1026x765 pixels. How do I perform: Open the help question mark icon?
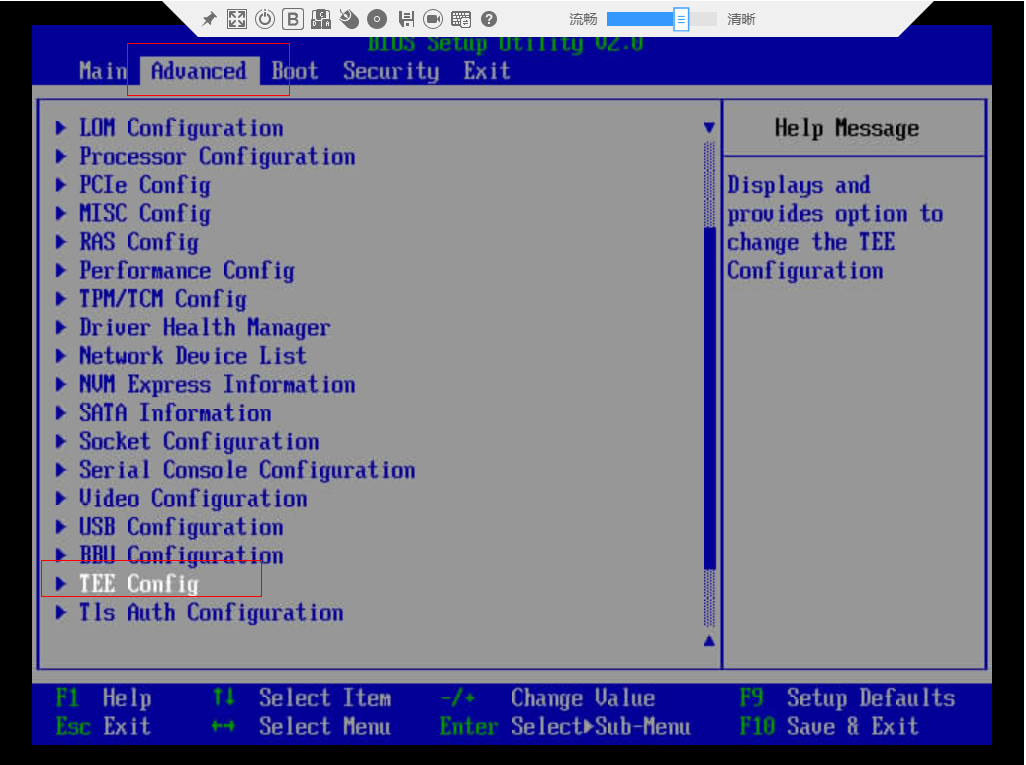[489, 19]
